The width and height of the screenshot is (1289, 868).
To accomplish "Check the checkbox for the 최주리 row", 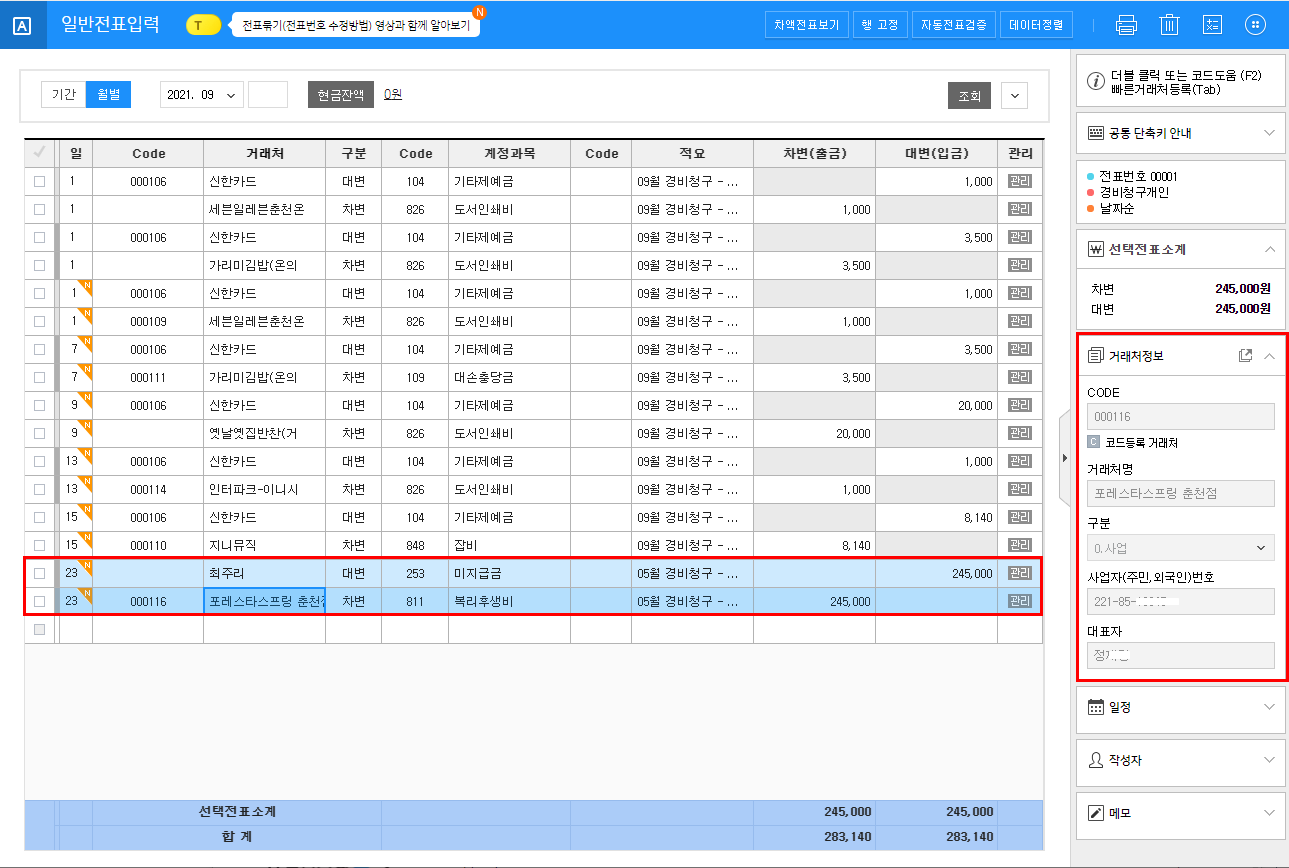I will point(40,574).
